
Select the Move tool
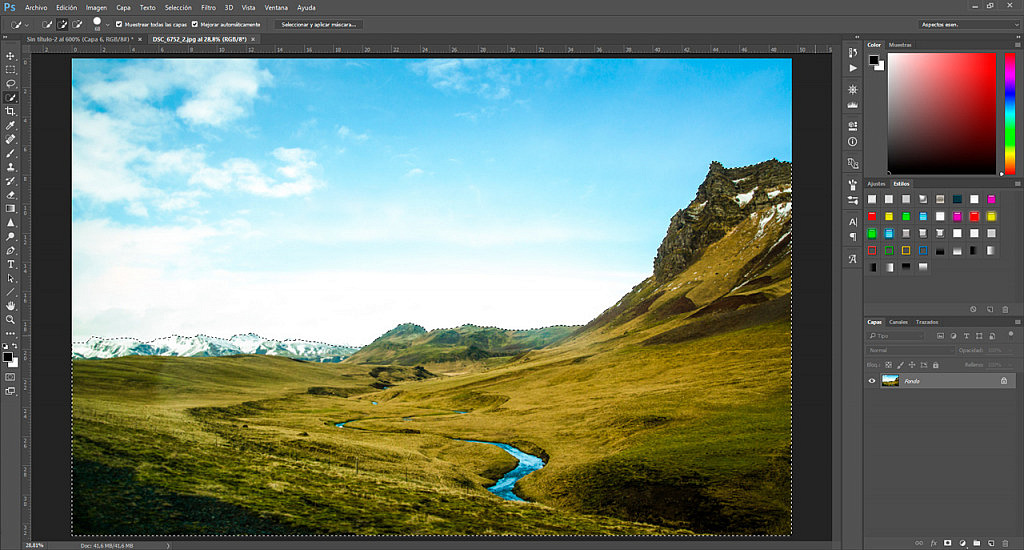click(x=10, y=56)
